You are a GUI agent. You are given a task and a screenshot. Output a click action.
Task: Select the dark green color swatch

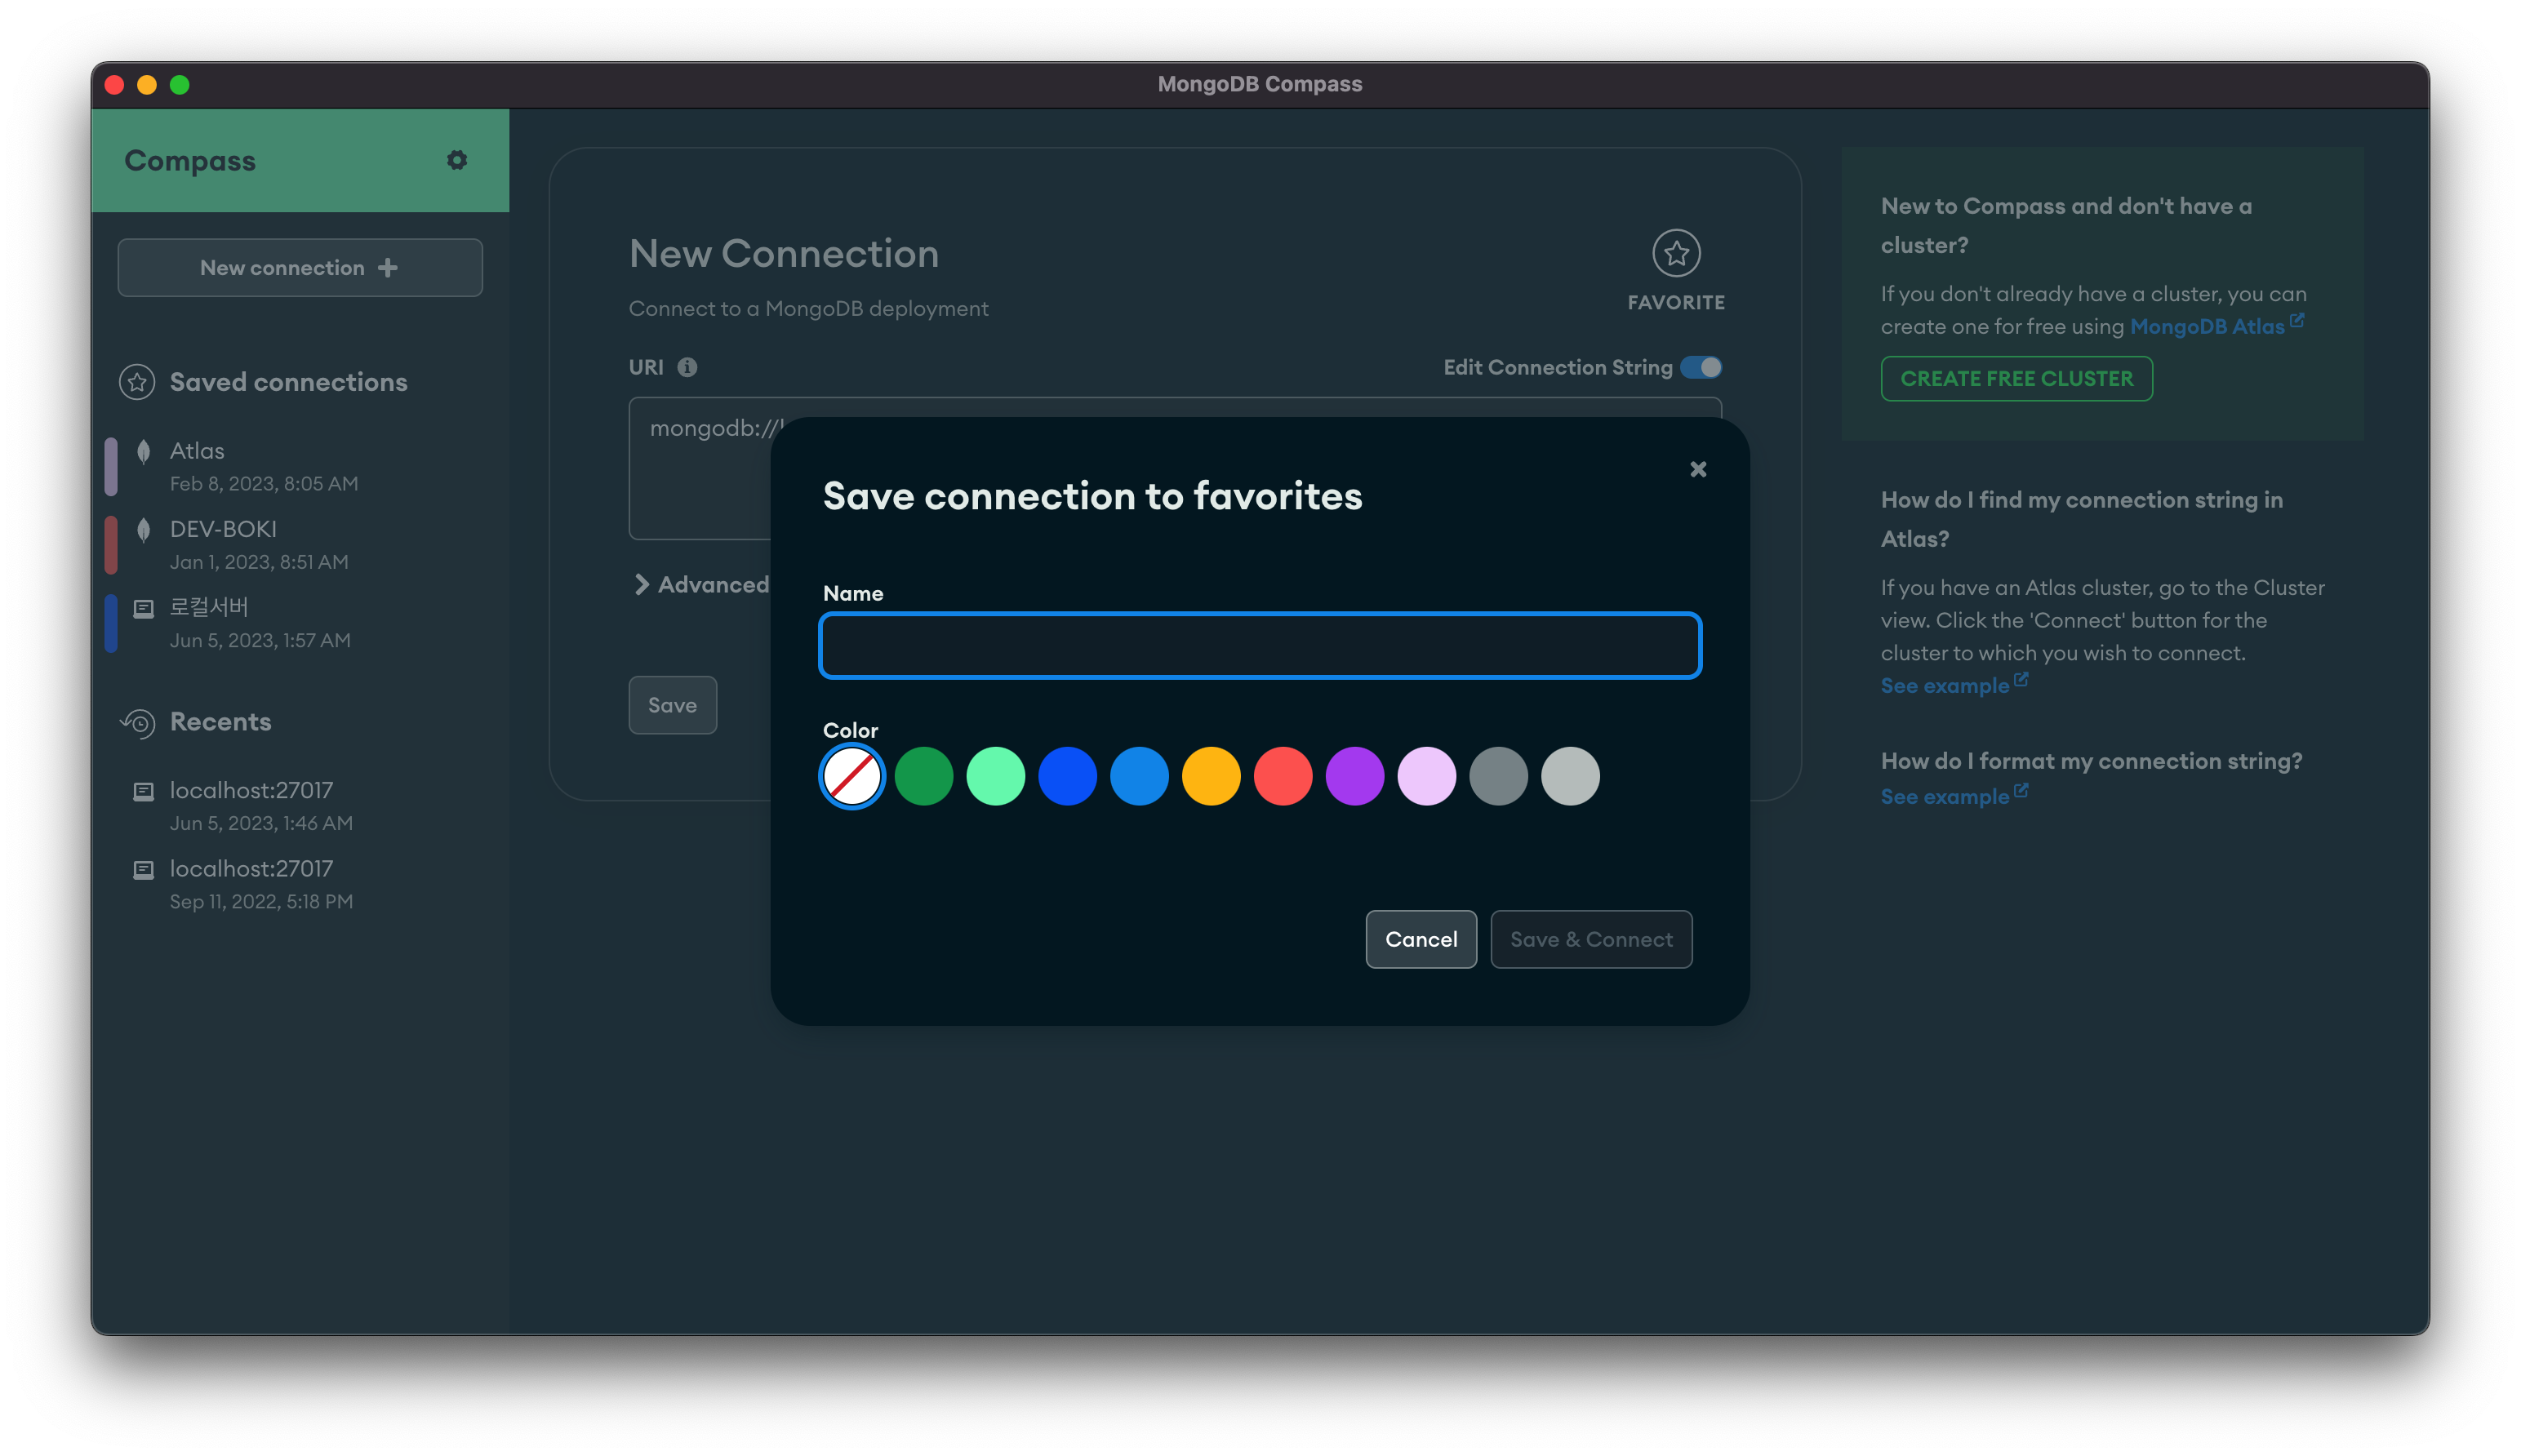pos(923,776)
